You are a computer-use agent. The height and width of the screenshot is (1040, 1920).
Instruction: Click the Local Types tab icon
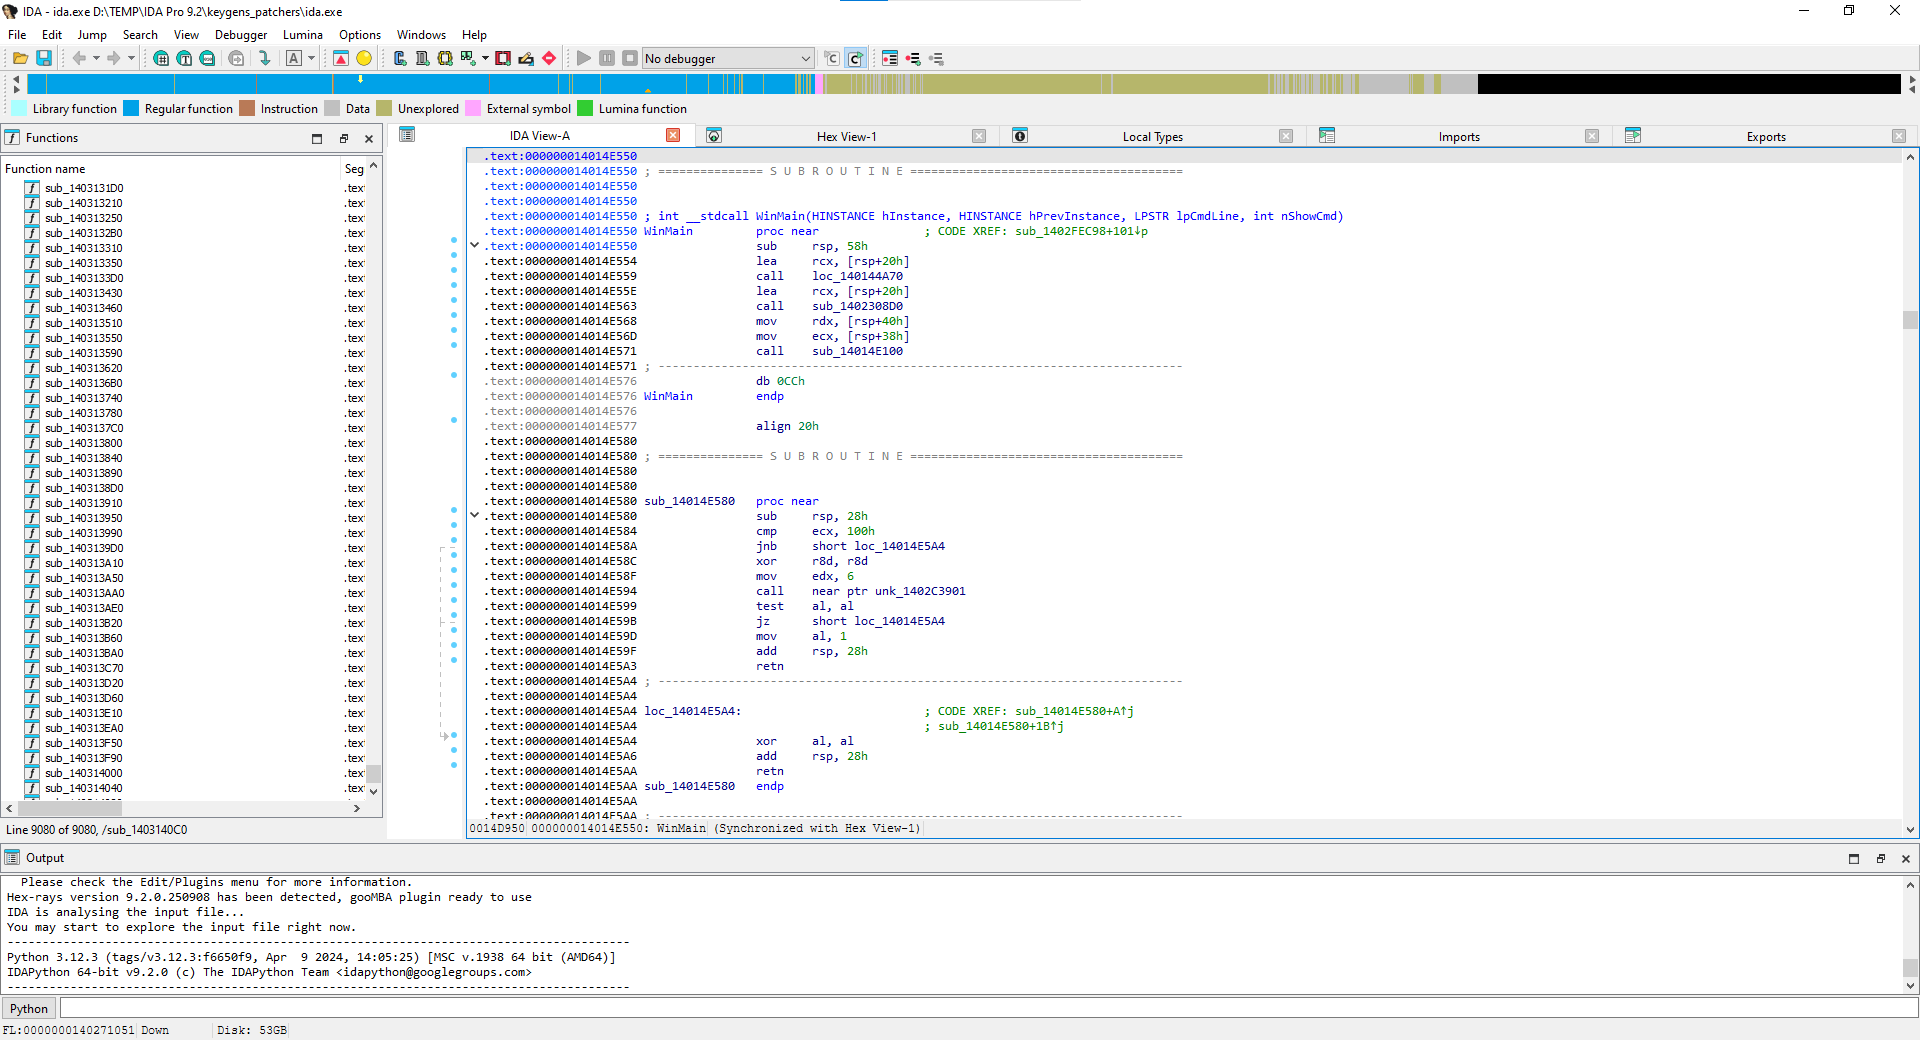pyautogui.click(x=1020, y=136)
